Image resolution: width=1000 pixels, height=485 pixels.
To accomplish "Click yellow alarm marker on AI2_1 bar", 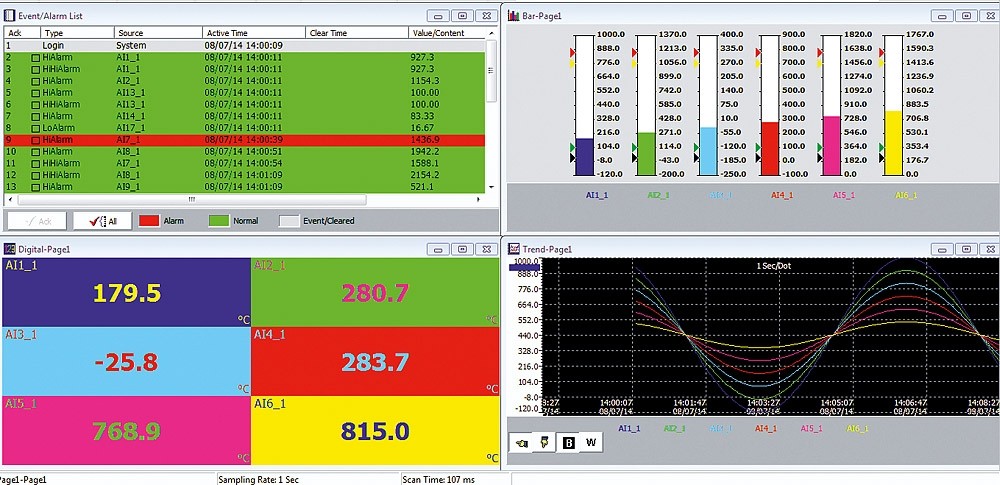I will pyautogui.click(x=634, y=63).
